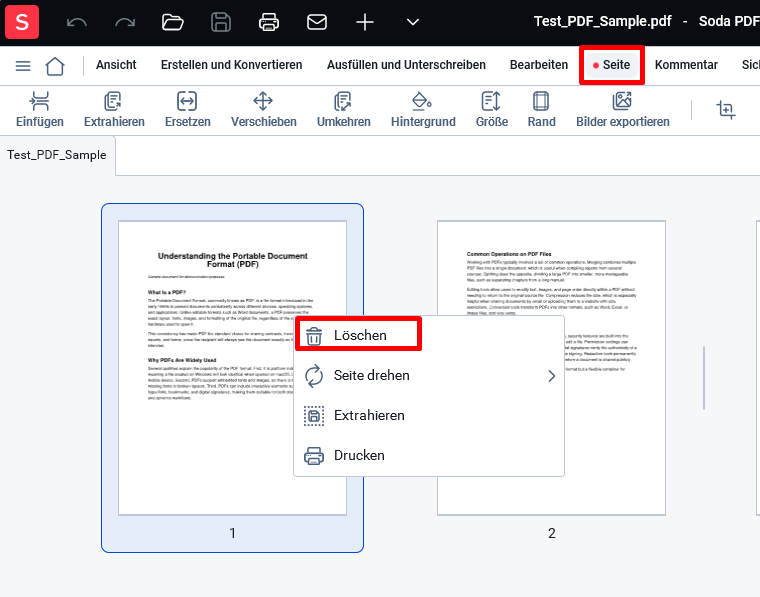
Task: Open a file with the folder icon
Action: coord(173,22)
